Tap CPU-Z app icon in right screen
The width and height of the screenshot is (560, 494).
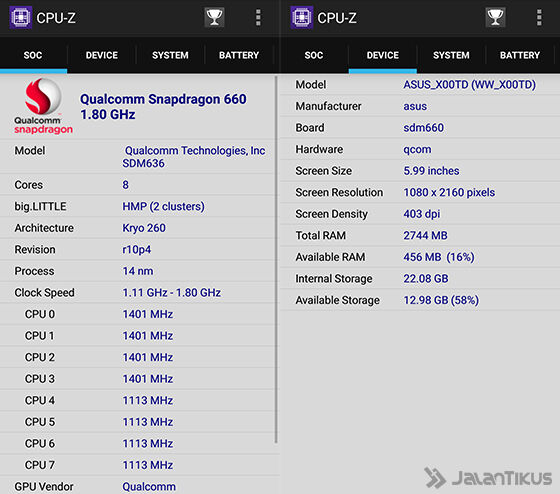click(301, 17)
